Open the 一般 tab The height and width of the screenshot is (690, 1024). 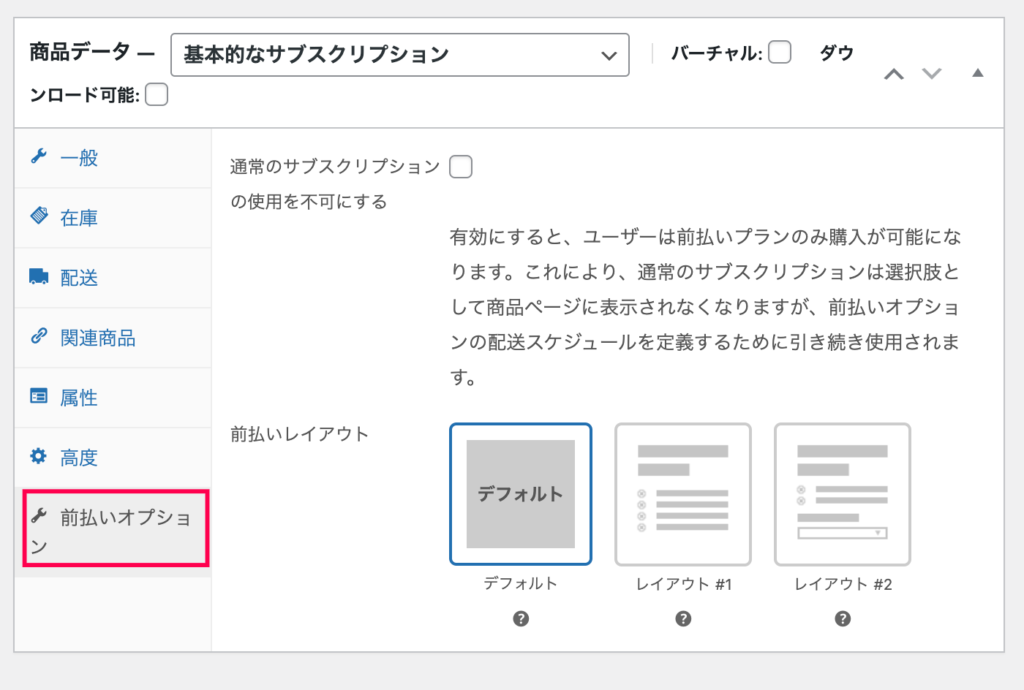tap(113, 158)
